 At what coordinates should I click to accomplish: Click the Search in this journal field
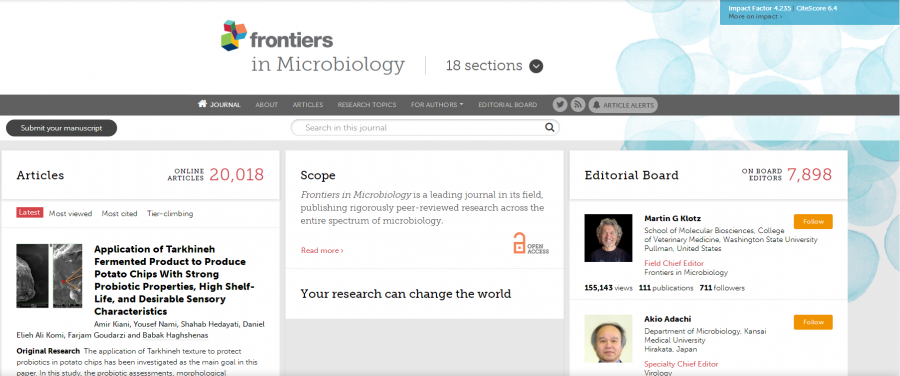tap(425, 127)
